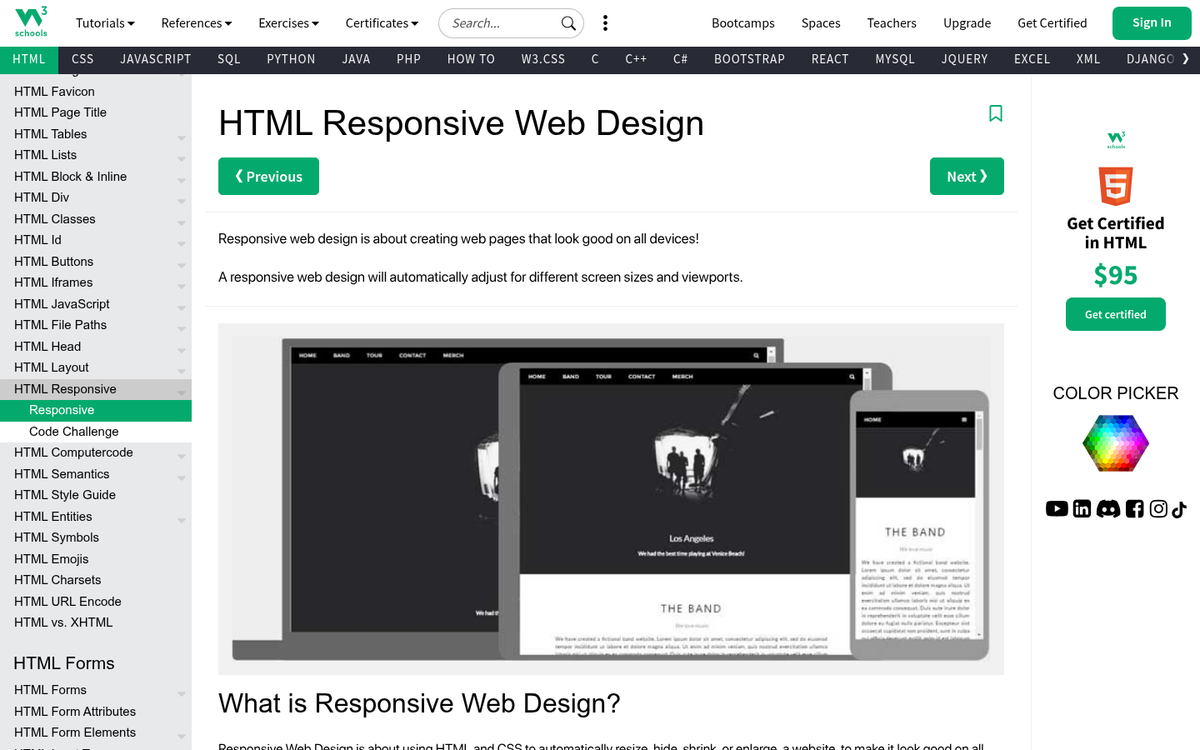Go to the Next lesson

coord(966,175)
